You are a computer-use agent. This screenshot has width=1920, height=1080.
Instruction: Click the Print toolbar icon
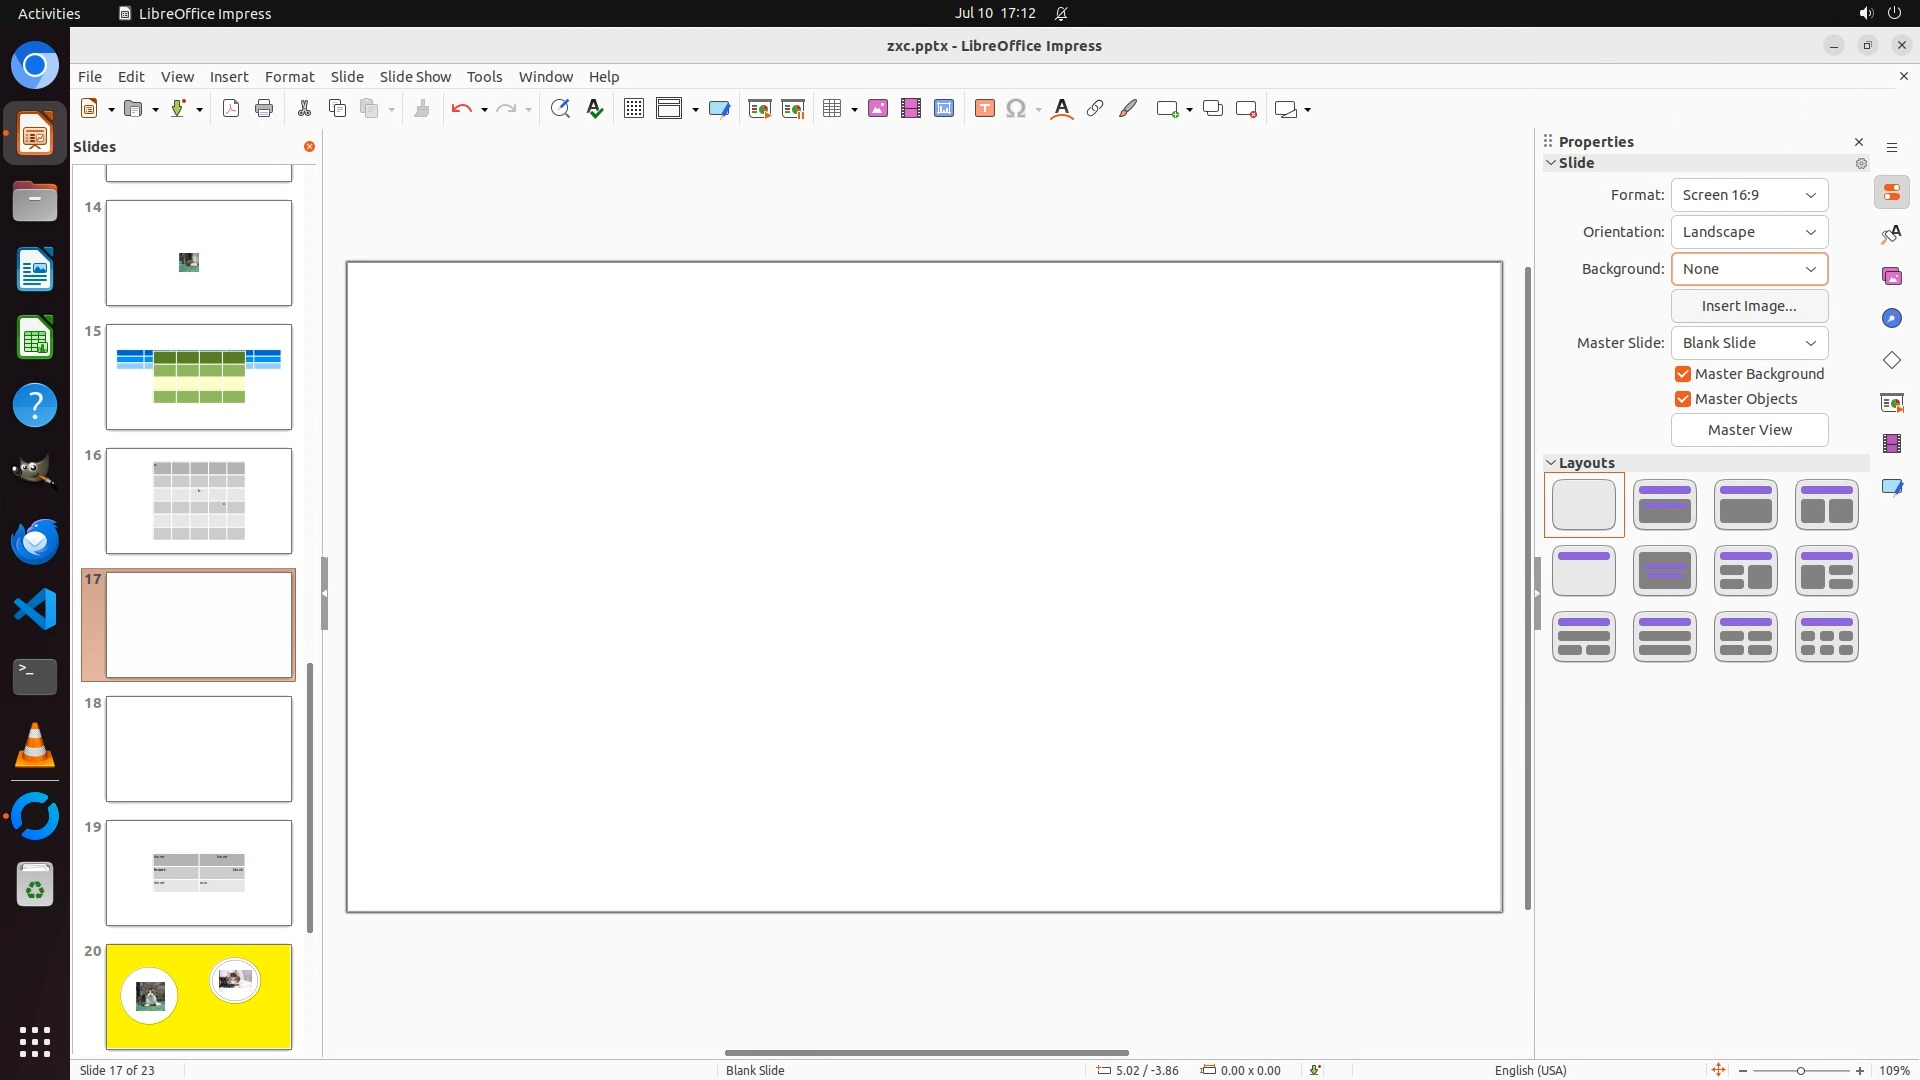264,109
